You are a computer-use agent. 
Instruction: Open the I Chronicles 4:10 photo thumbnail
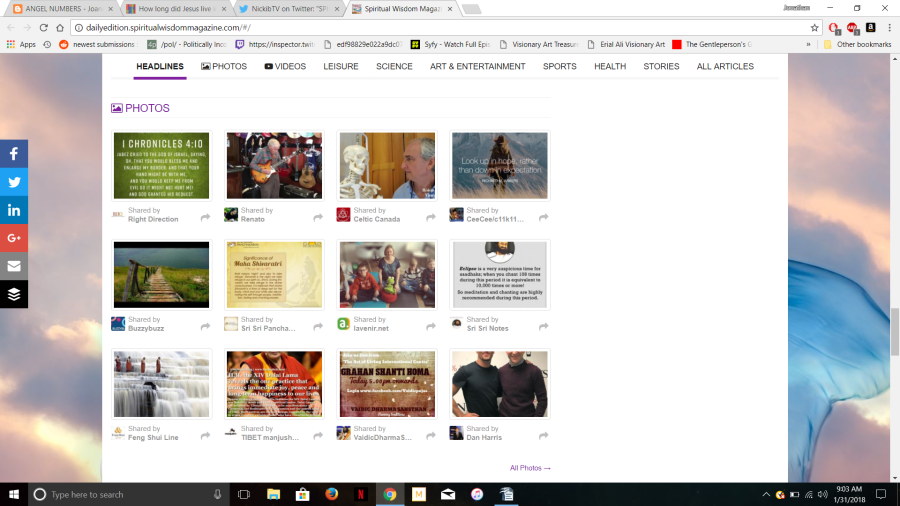(x=161, y=166)
